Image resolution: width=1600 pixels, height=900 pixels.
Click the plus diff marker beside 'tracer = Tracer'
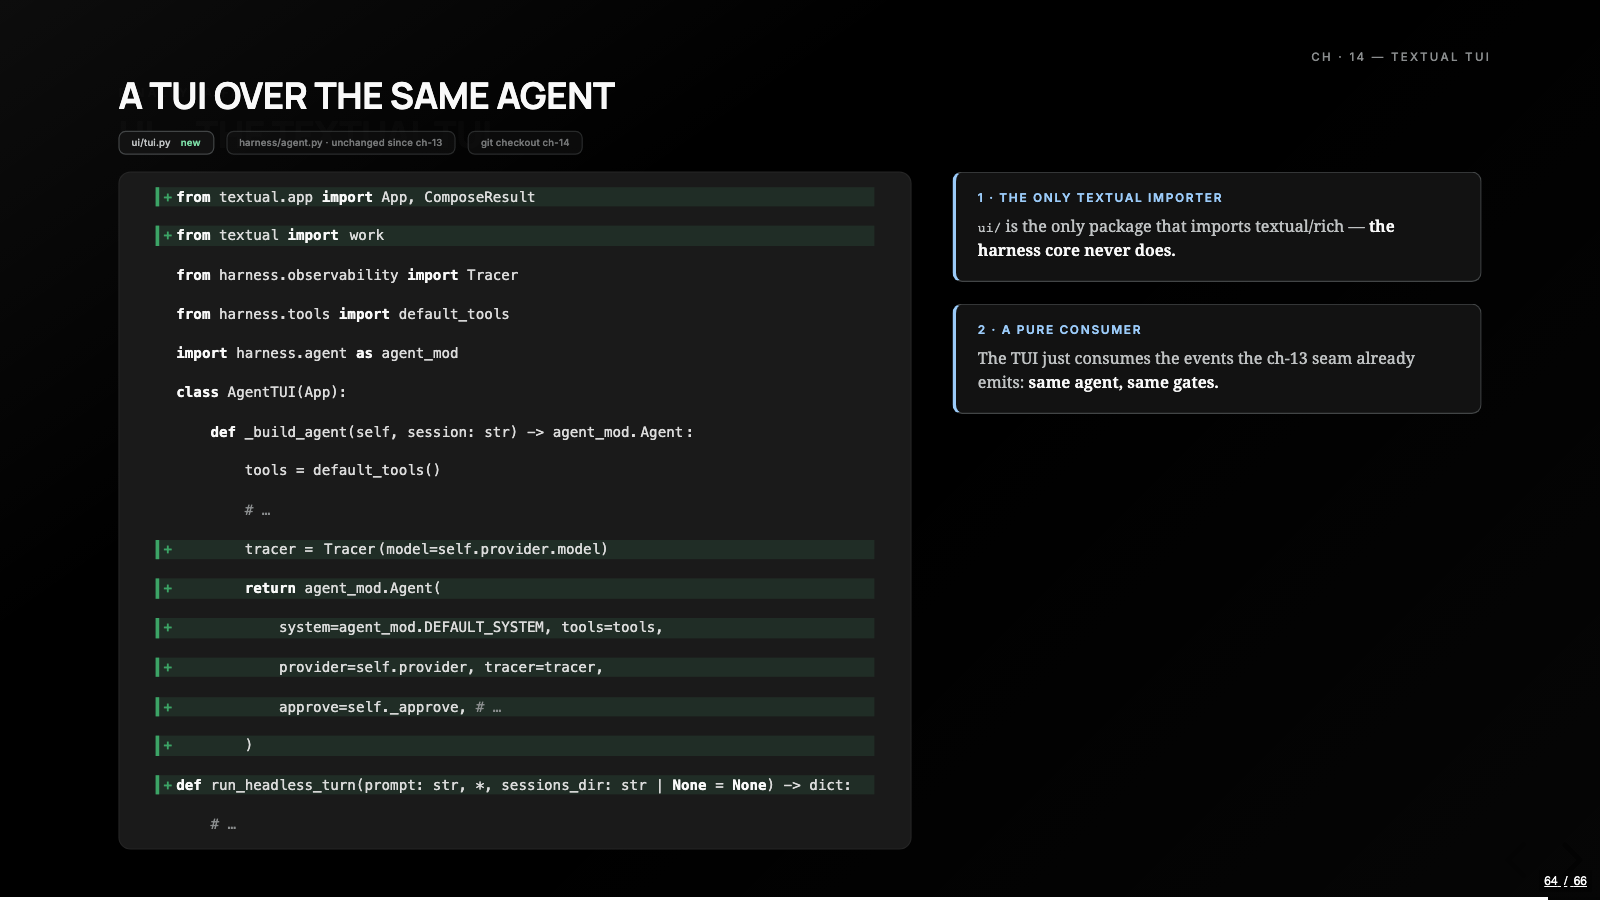pyautogui.click(x=168, y=549)
